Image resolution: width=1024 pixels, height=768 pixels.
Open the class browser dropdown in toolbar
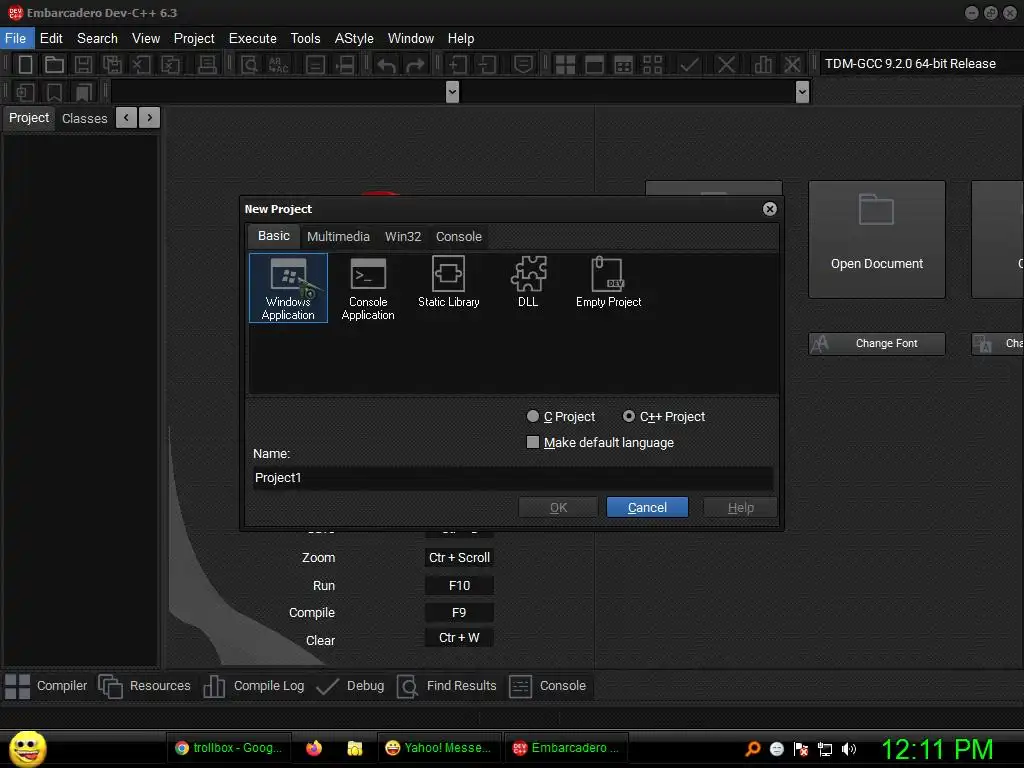click(452, 92)
